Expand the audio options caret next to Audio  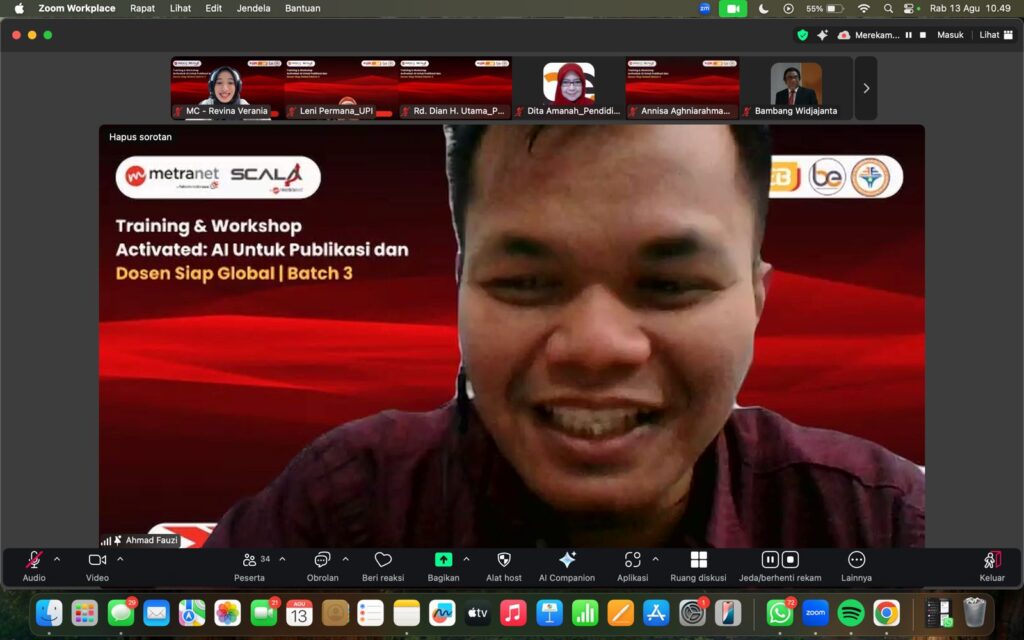click(57, 560)
